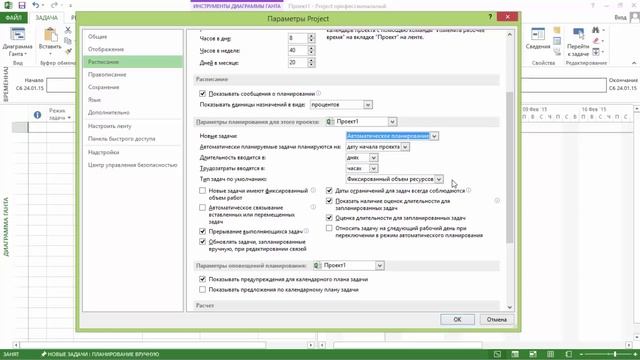
Task: Click the team planner view icon in status bar
Action: click(x=533, y=354)
